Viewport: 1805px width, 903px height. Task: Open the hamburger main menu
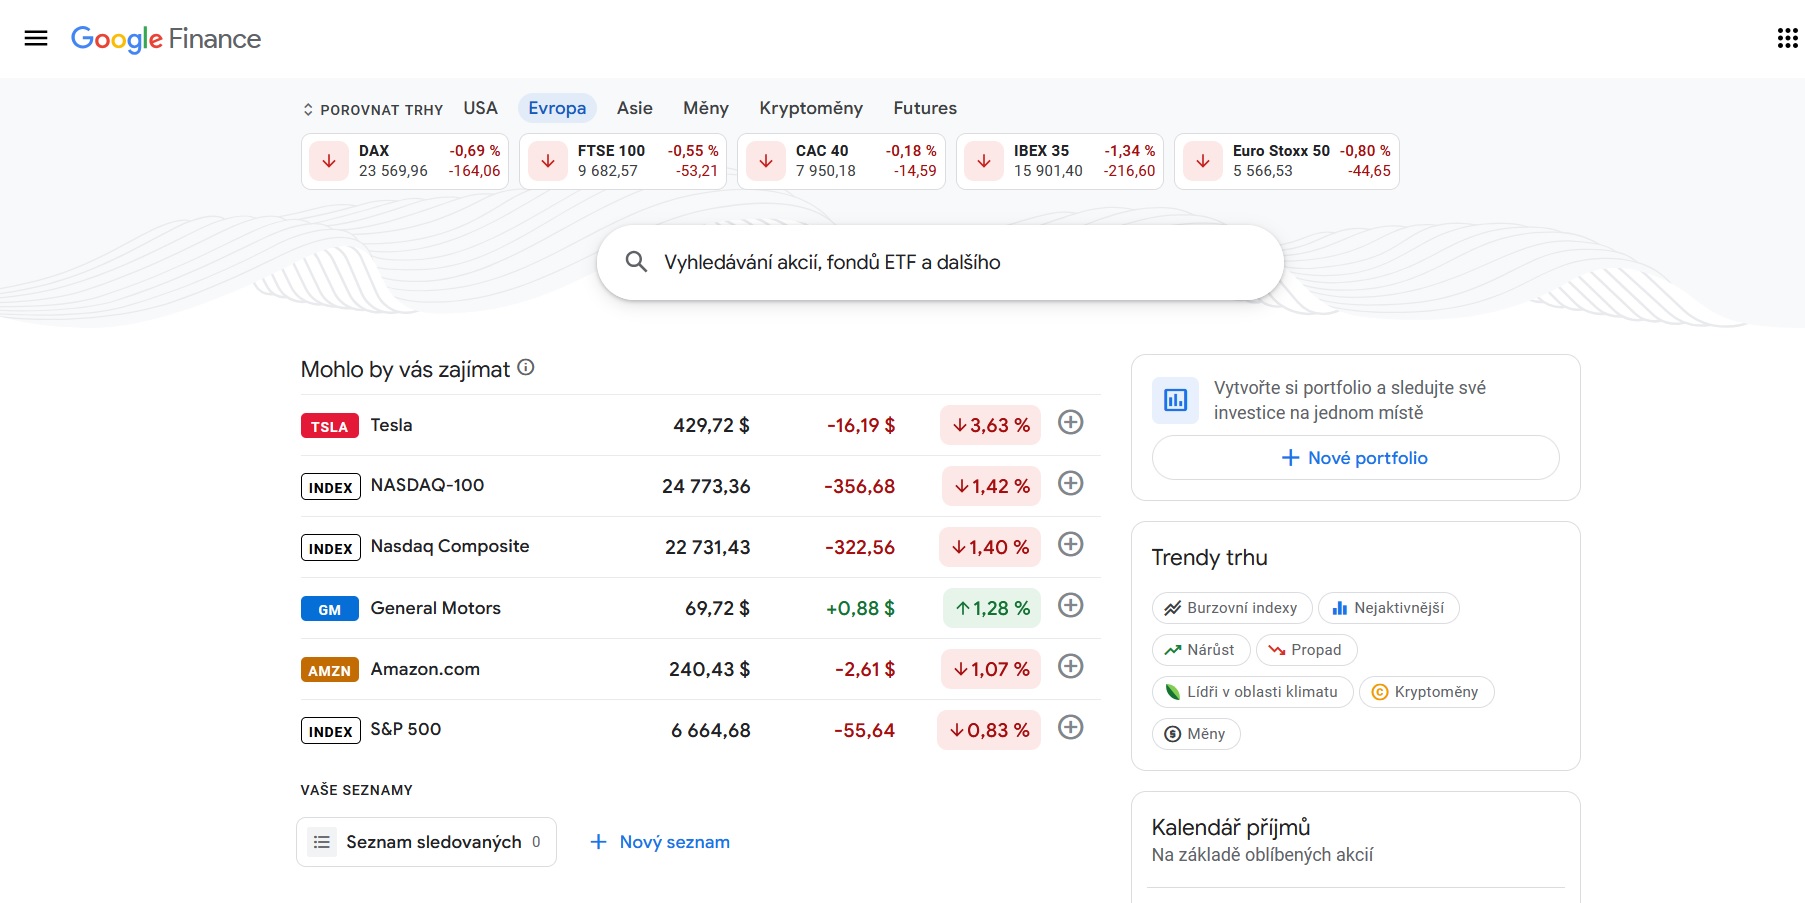(36, 38)
